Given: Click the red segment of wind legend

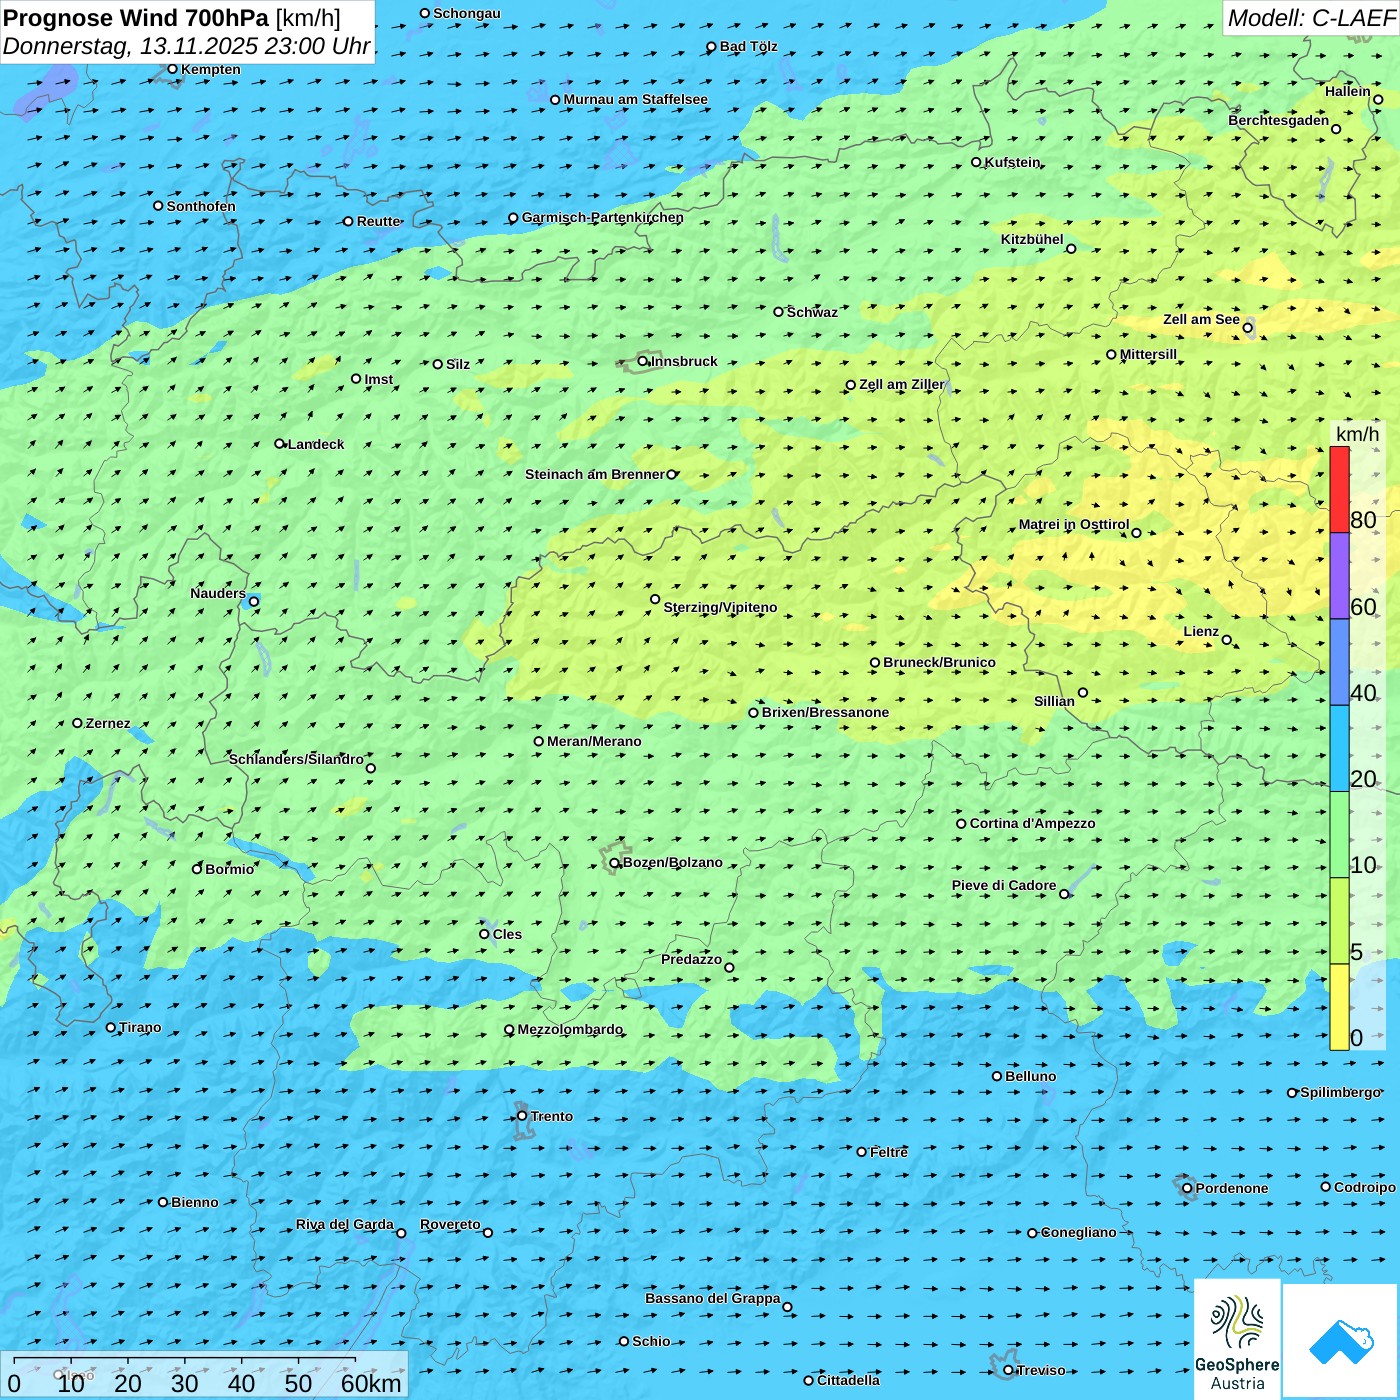Looking at the screenshot, I should (1339, 489).
